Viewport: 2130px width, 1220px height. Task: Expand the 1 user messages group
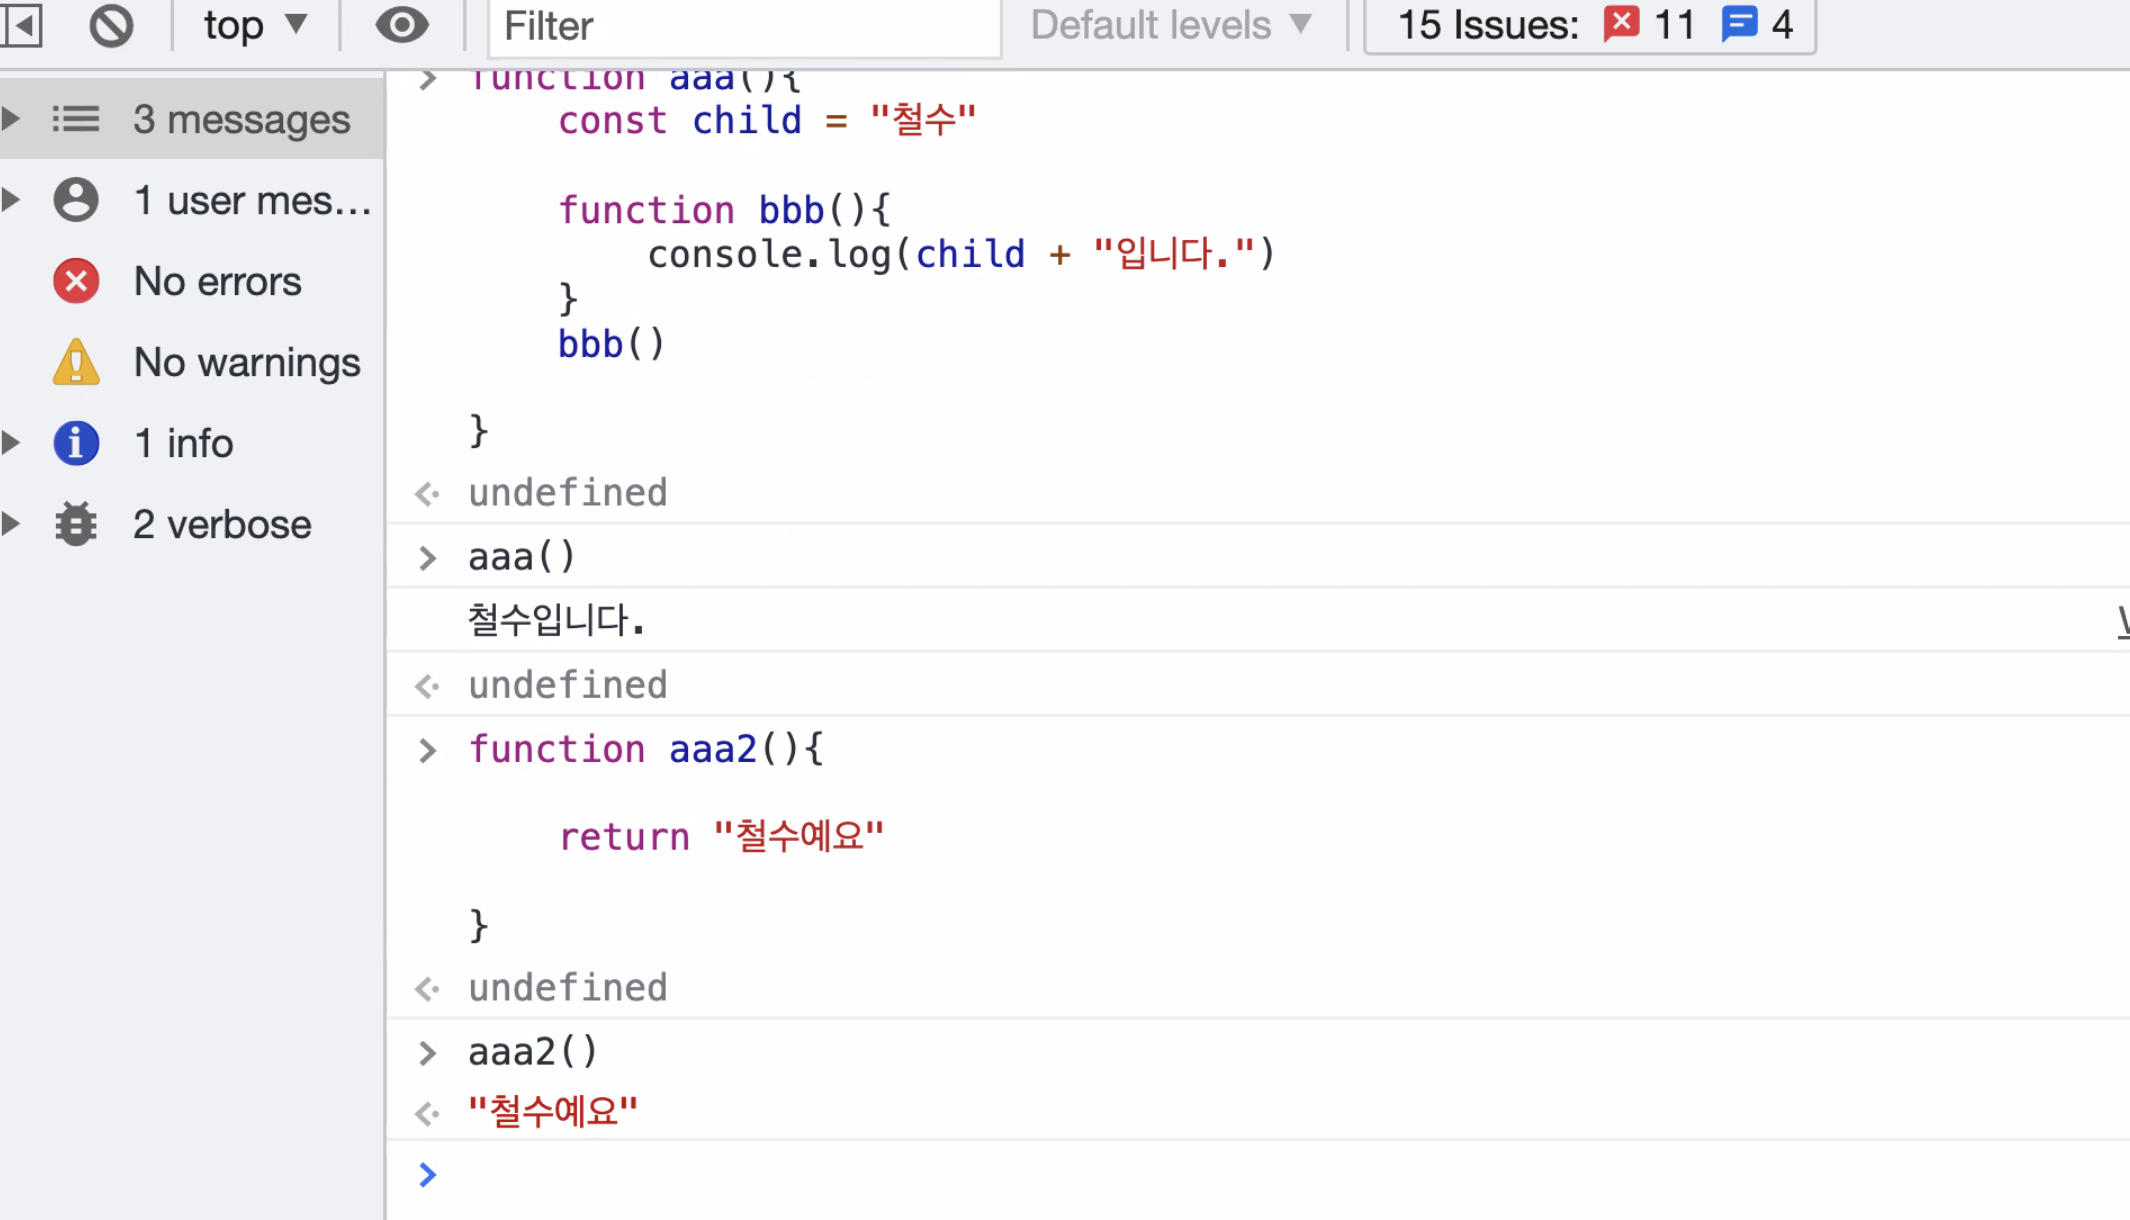coord(12,200)
